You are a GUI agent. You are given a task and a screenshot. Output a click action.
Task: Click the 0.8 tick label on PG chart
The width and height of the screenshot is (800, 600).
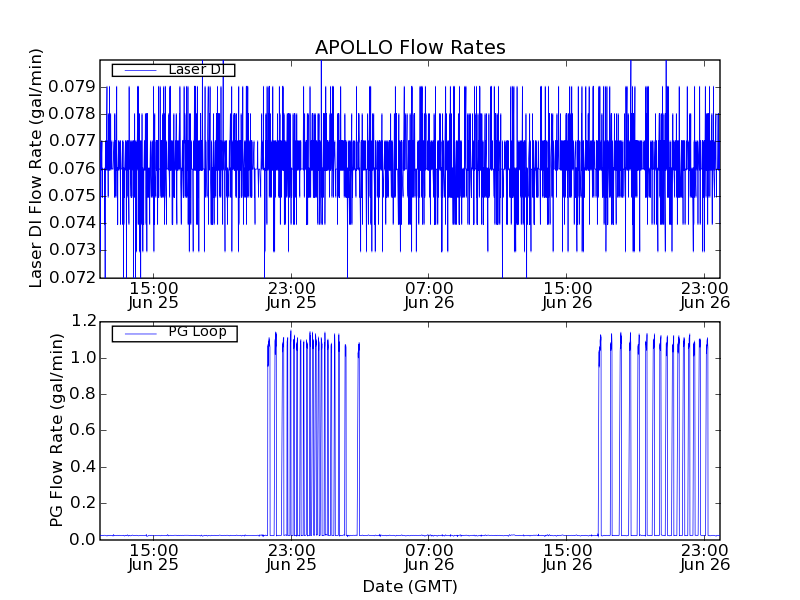click(x=83, y=394)
